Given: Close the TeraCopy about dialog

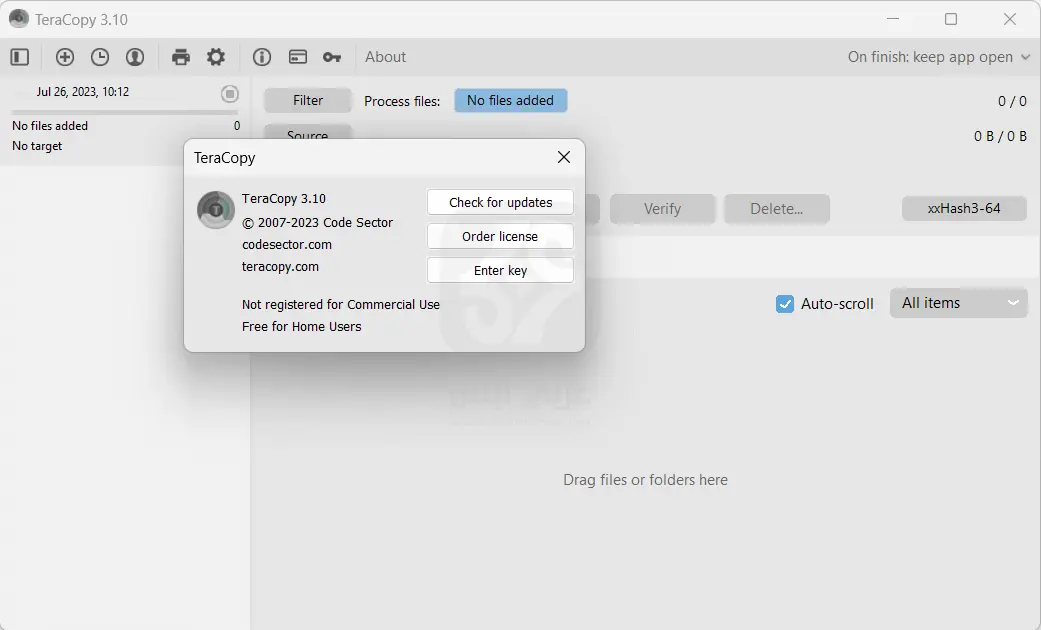Looking at the screenshot, I should pyautogui.click(x=564, y=157).
